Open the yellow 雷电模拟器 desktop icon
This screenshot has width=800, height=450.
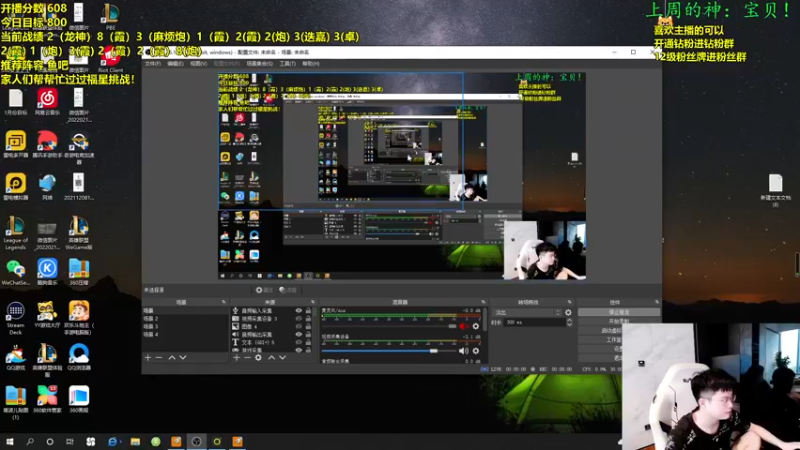pyautogui.click(x=15, y=187)
